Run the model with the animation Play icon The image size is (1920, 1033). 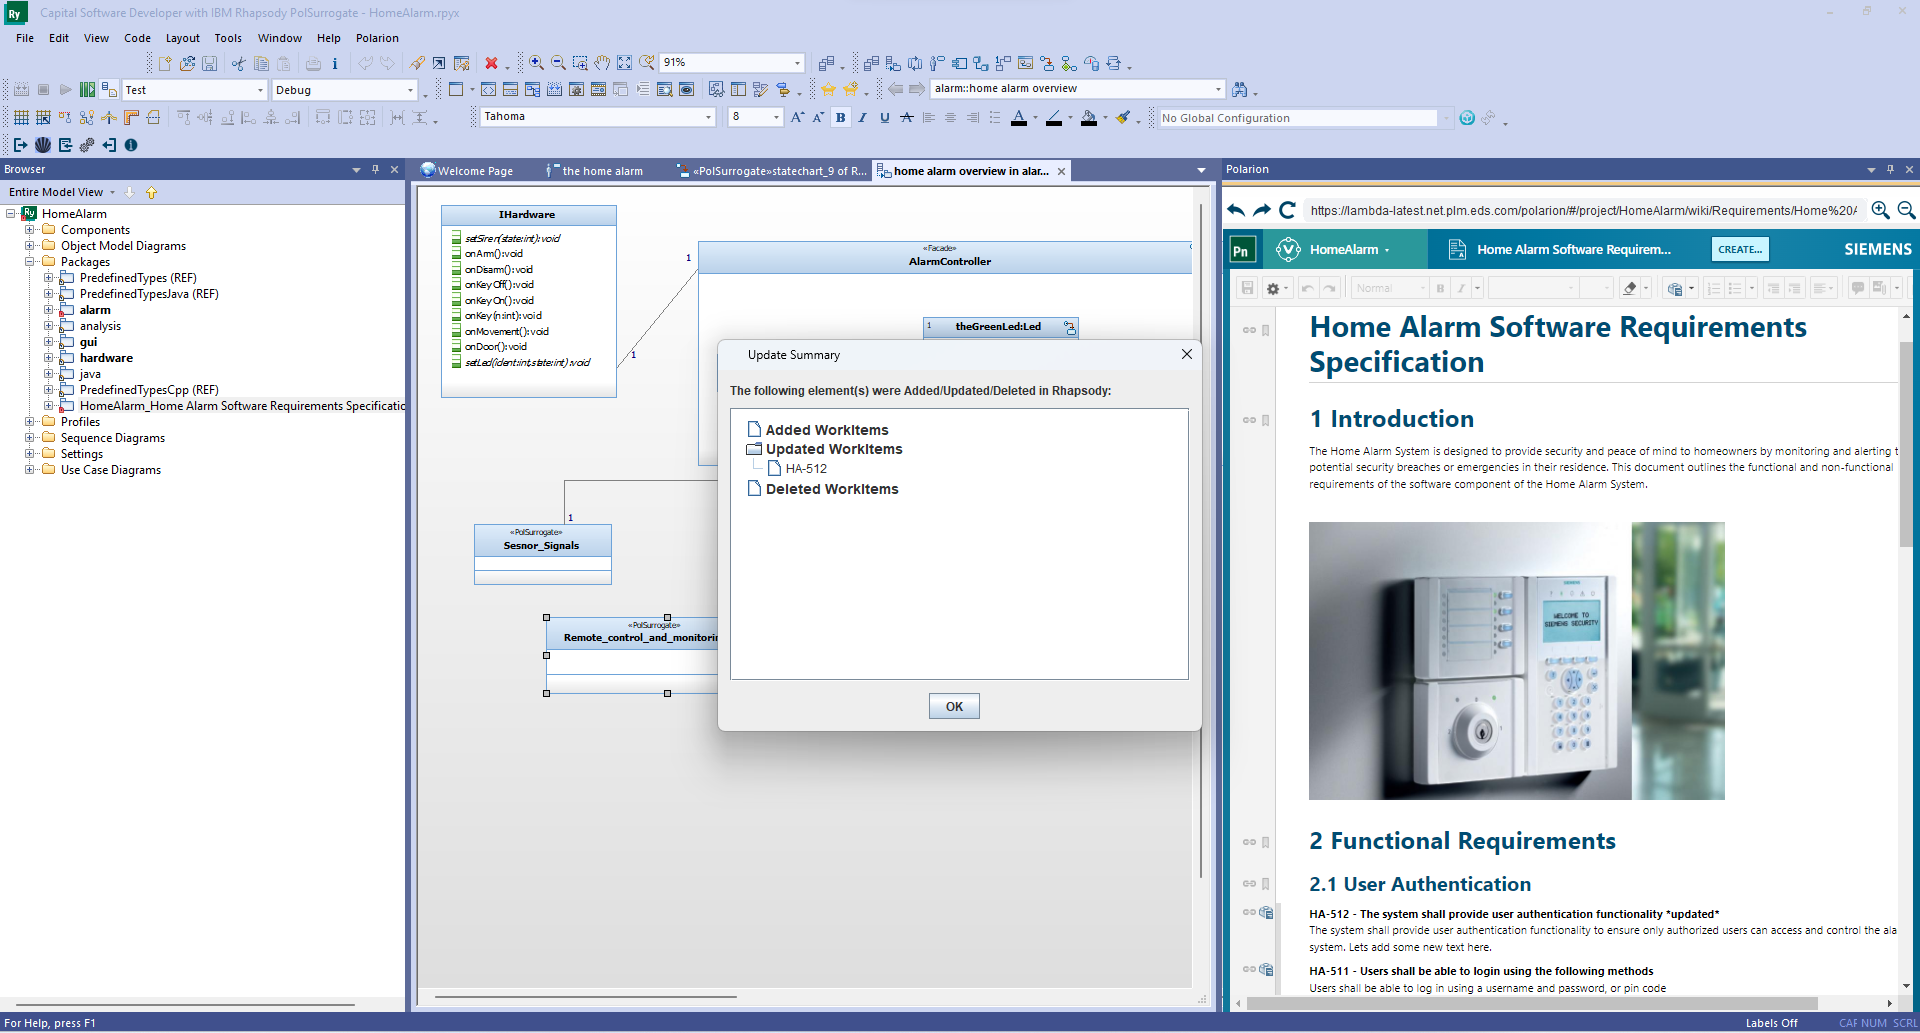point(65,88)
